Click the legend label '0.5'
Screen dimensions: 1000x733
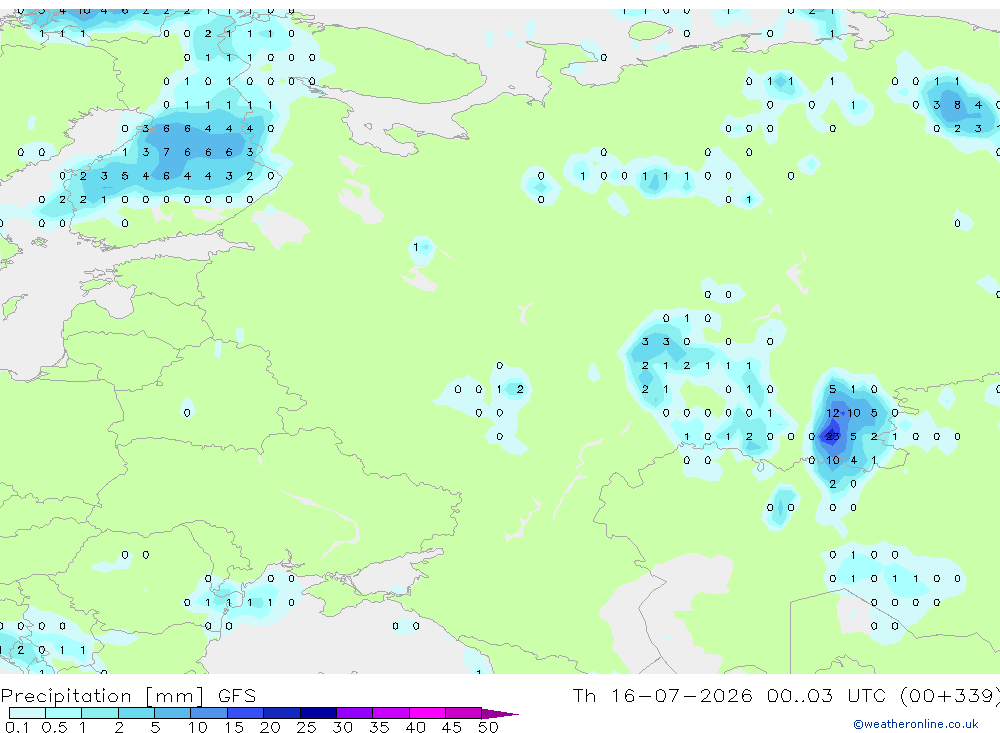pos(54,727)
